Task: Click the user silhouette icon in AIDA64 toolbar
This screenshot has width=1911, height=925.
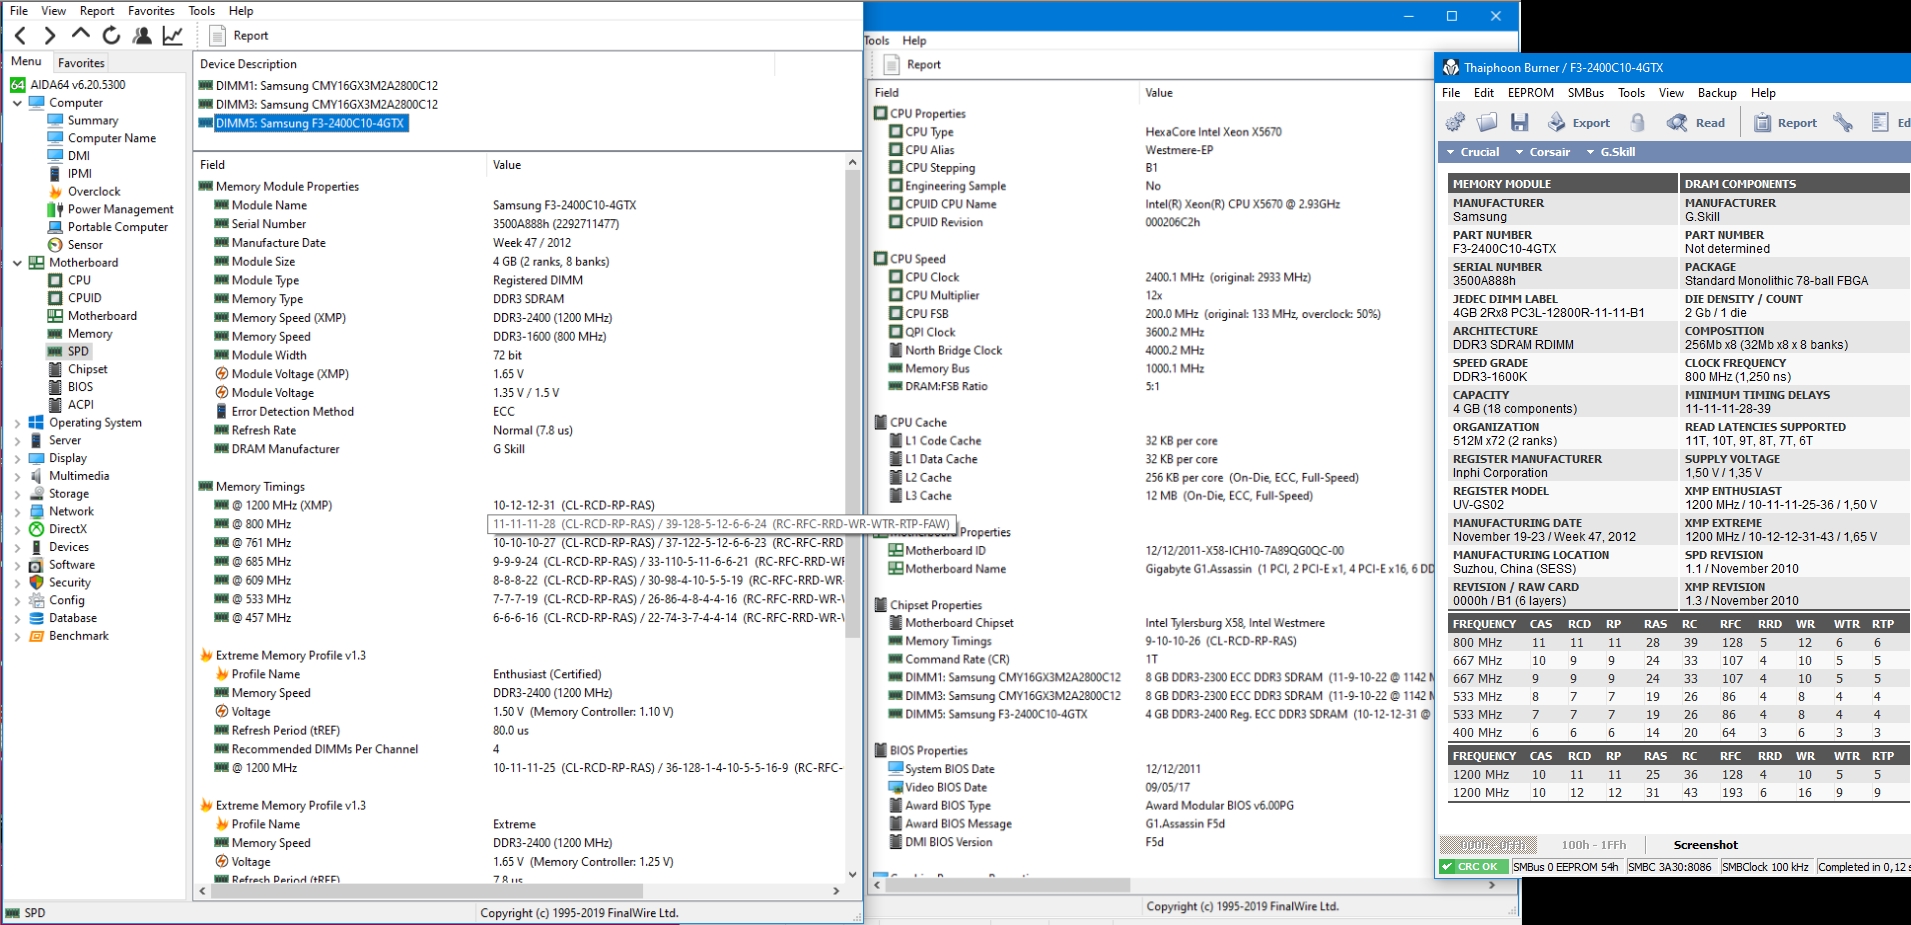Action: click(x=142, y=35)
